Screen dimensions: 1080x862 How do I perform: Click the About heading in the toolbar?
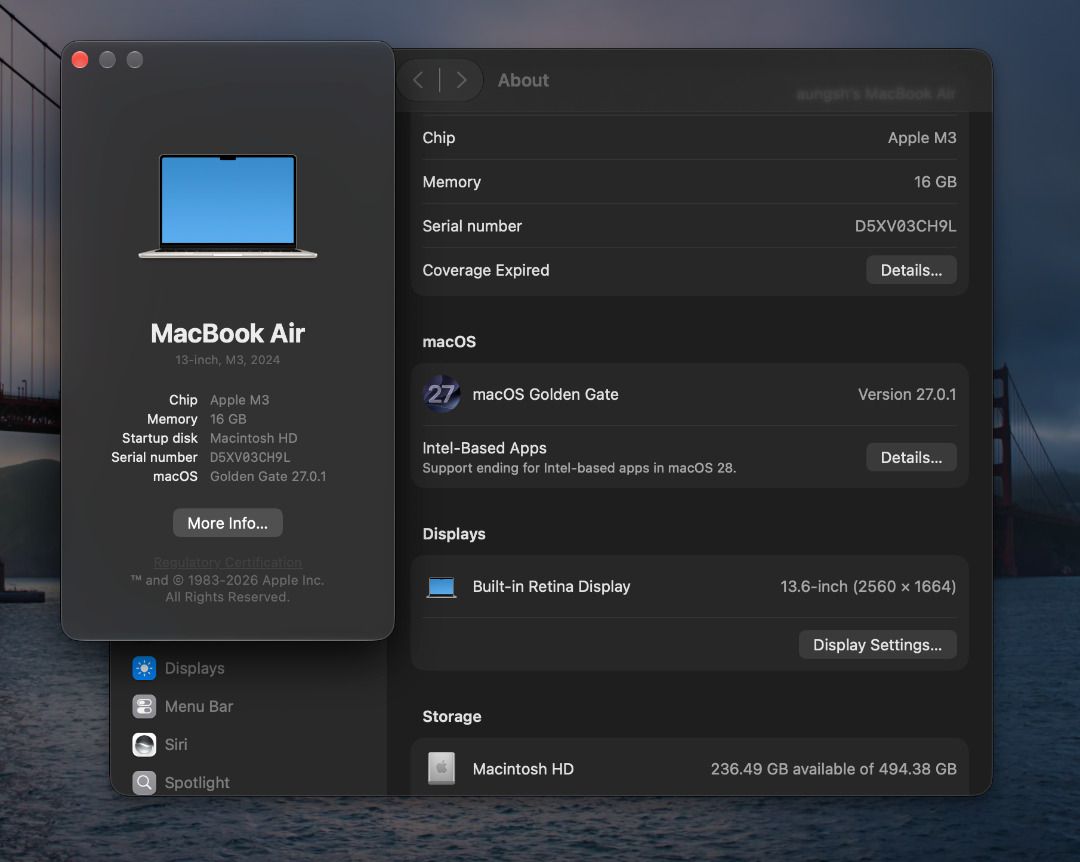tap(523, 81)
